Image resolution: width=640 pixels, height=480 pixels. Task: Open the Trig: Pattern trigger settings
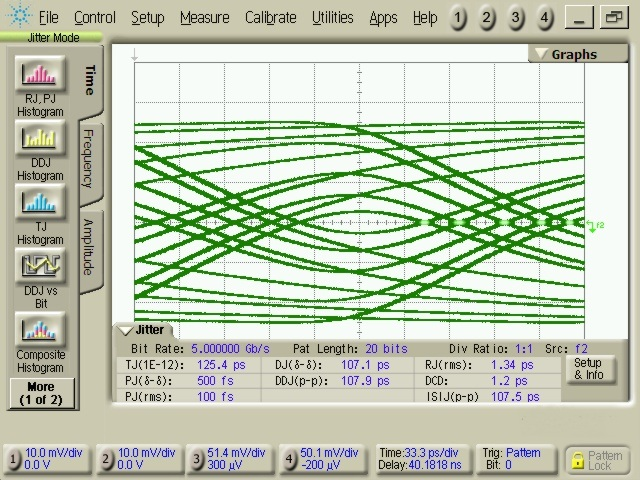coord(516,459)
